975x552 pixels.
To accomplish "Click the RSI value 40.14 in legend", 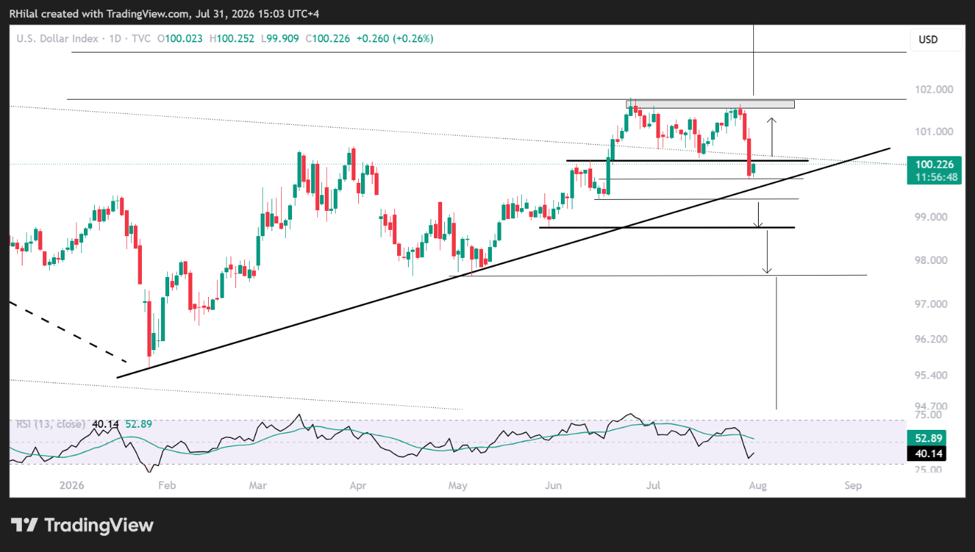I will (x=105, y=424).
